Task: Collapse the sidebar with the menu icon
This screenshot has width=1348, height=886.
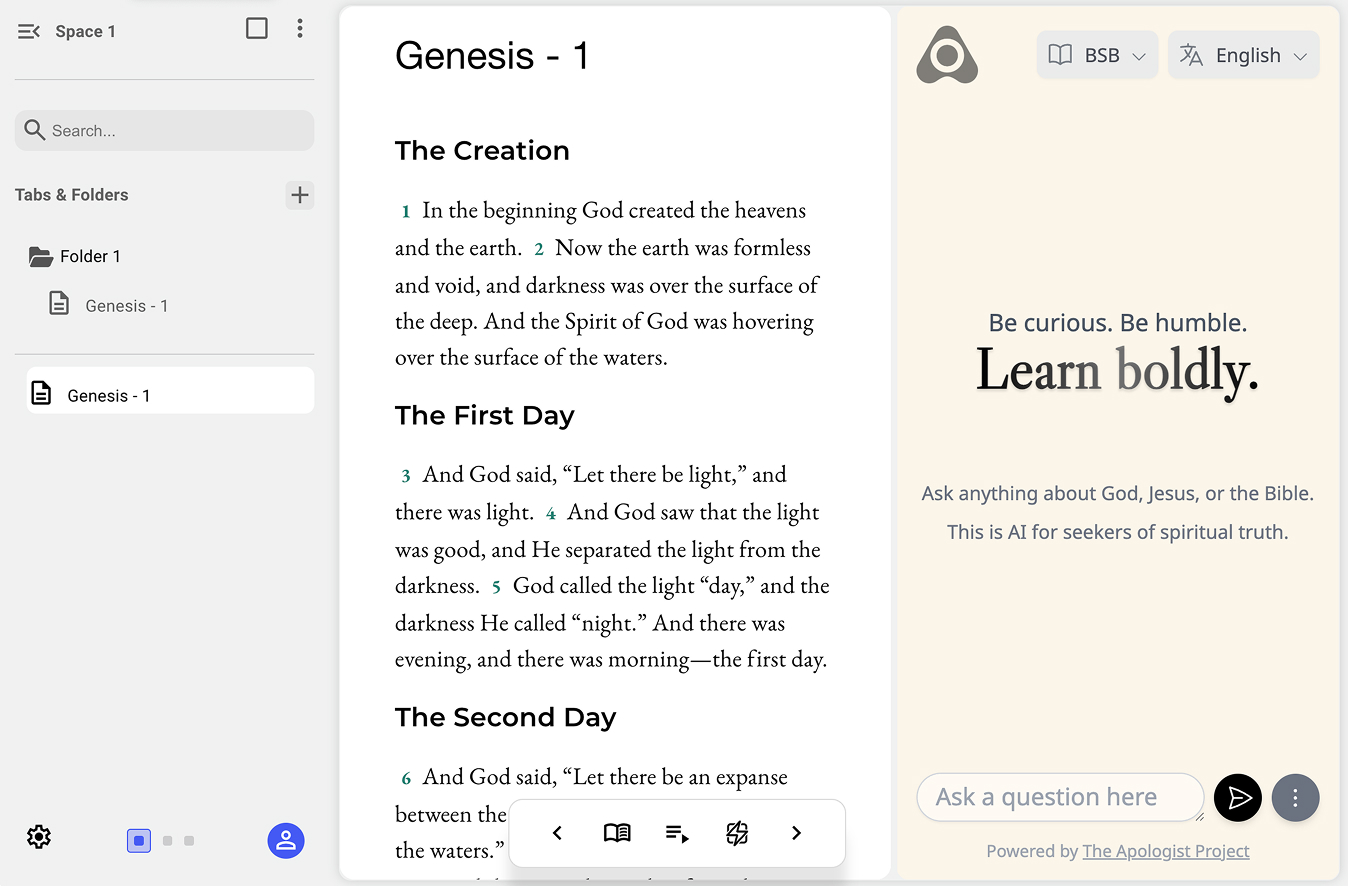Action: (x=29, y=31)
